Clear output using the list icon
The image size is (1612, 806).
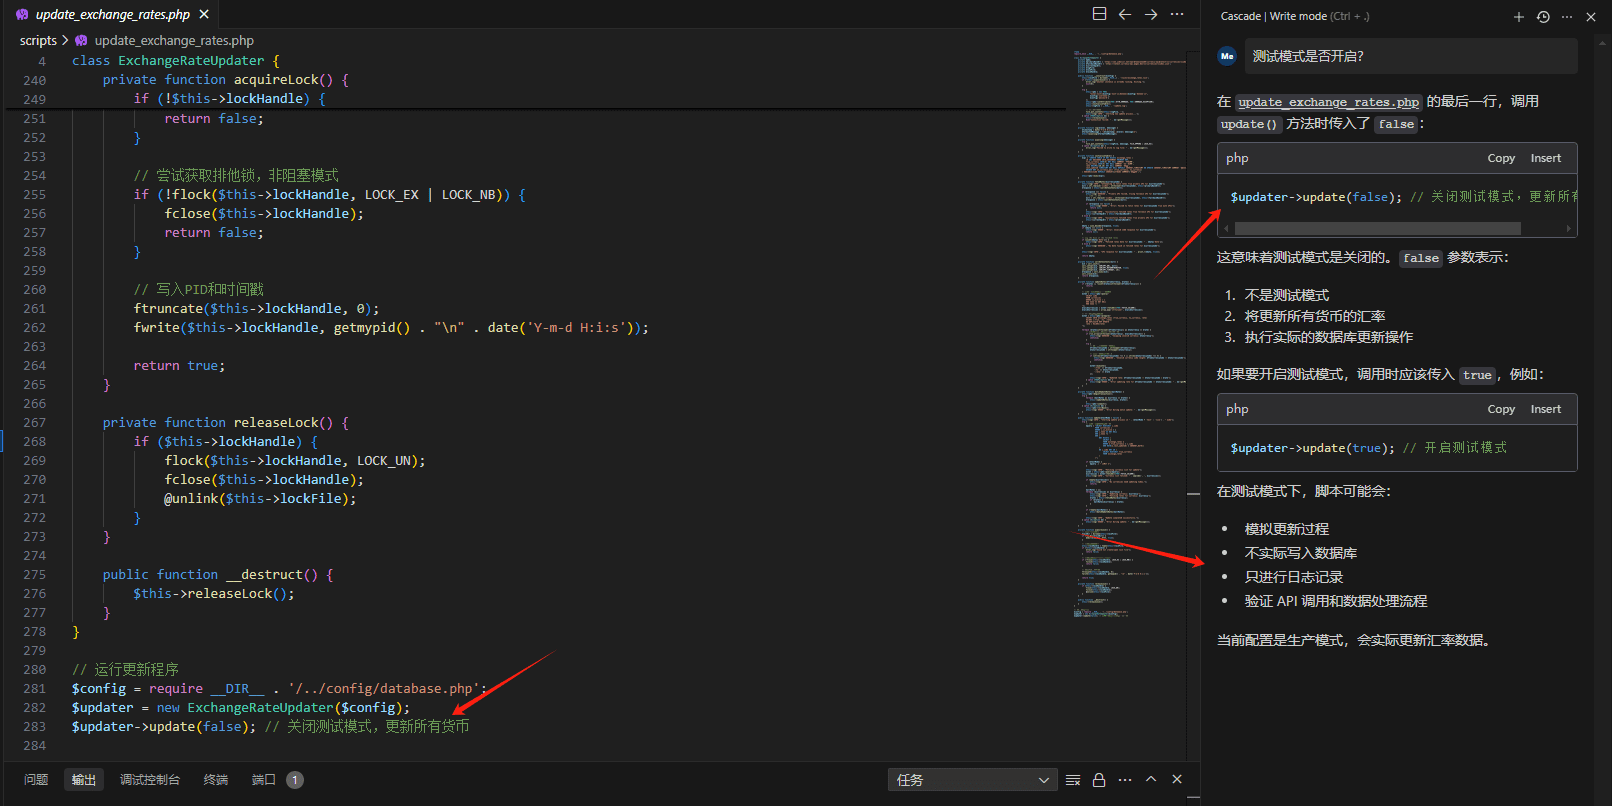click(x=1073, y=780)
